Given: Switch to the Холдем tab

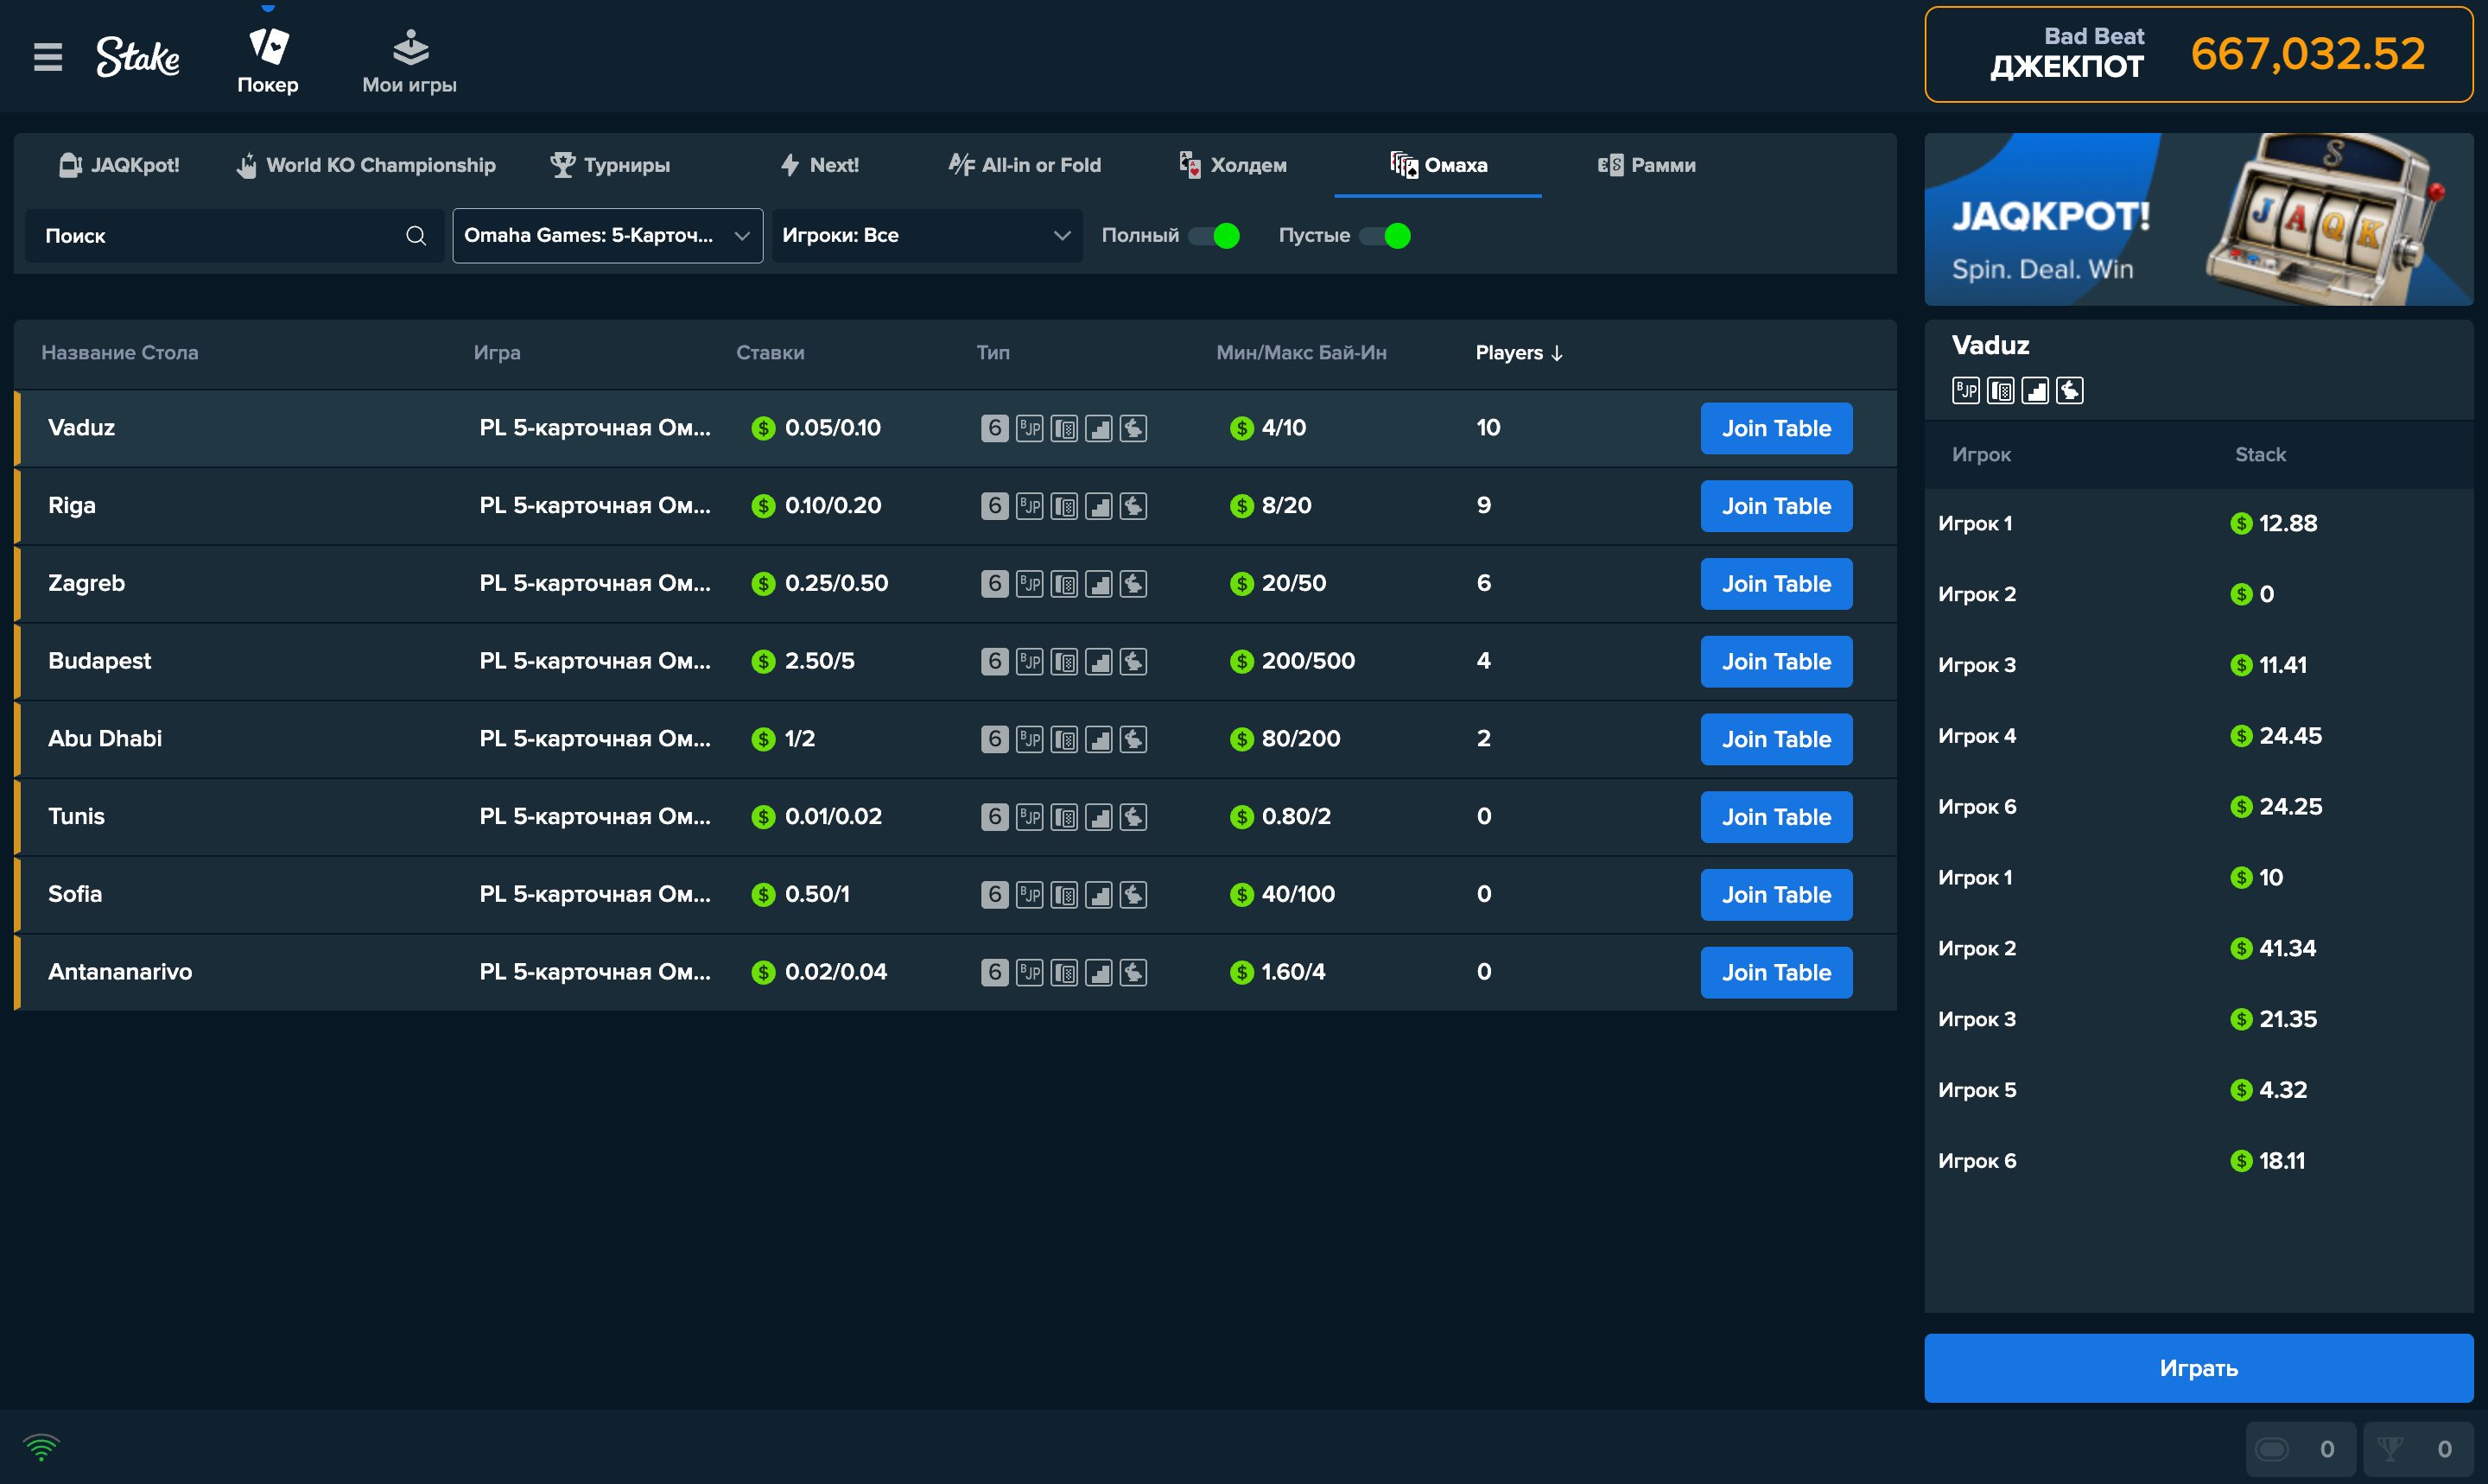Looking at the screenshot, I should [1233, 165].
